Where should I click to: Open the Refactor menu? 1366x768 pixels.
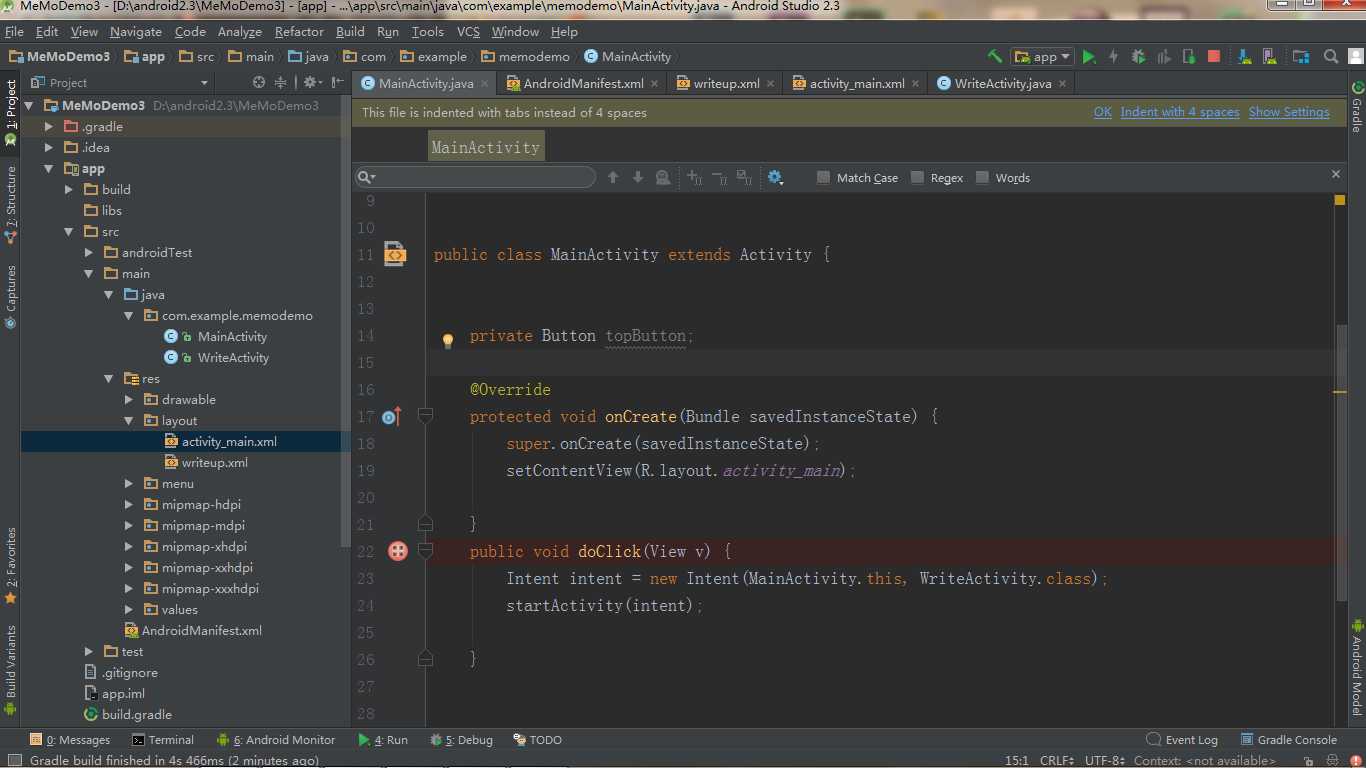(299, 31)
